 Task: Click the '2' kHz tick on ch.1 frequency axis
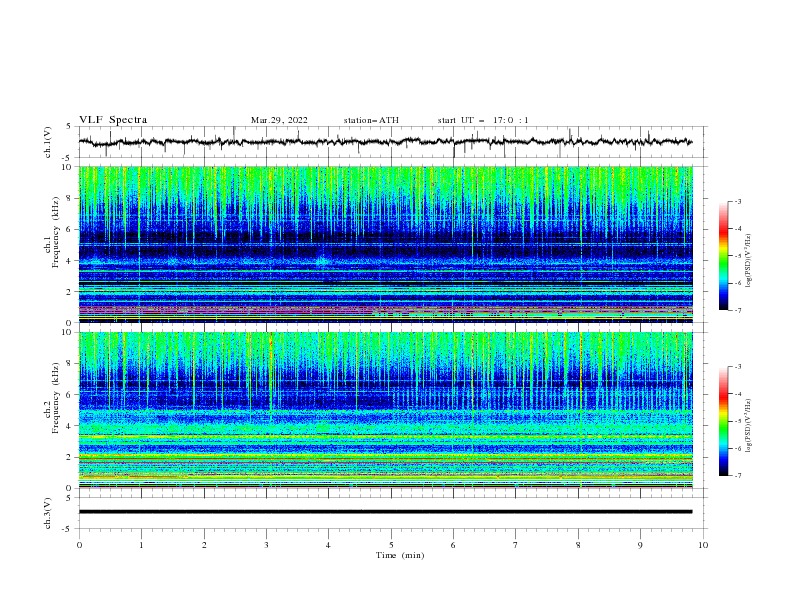tap(69, 291)
